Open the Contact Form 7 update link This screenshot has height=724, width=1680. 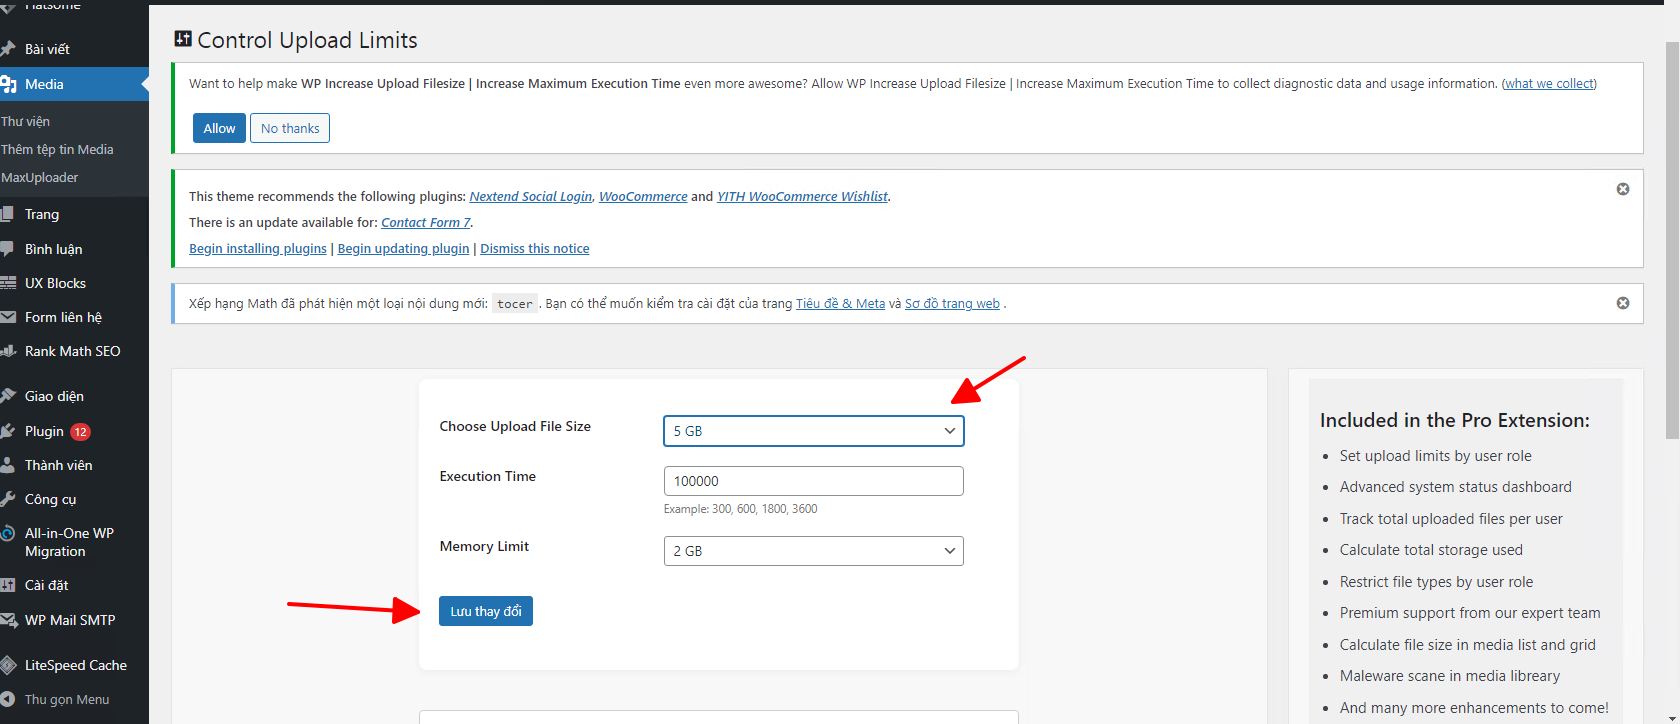click(425, 223)
